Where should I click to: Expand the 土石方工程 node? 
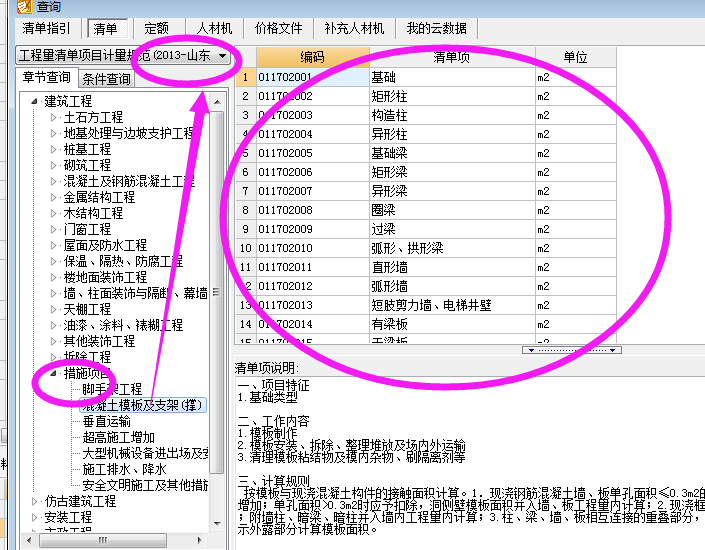(54, 118)
